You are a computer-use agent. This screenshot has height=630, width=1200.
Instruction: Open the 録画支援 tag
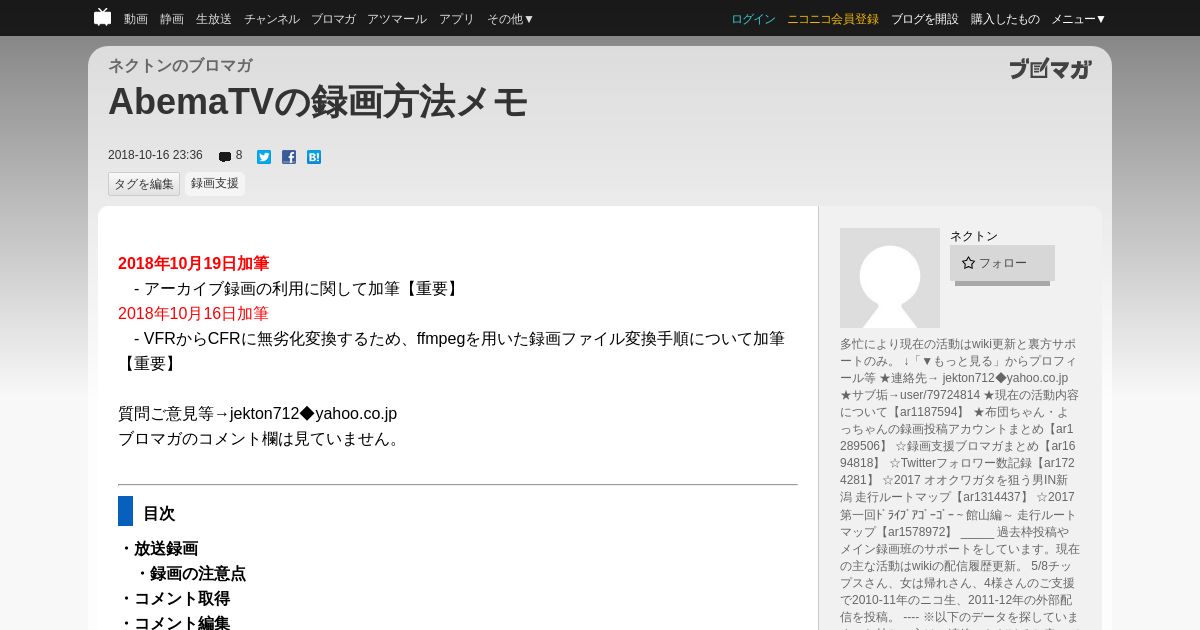click(x=215, y=184)
